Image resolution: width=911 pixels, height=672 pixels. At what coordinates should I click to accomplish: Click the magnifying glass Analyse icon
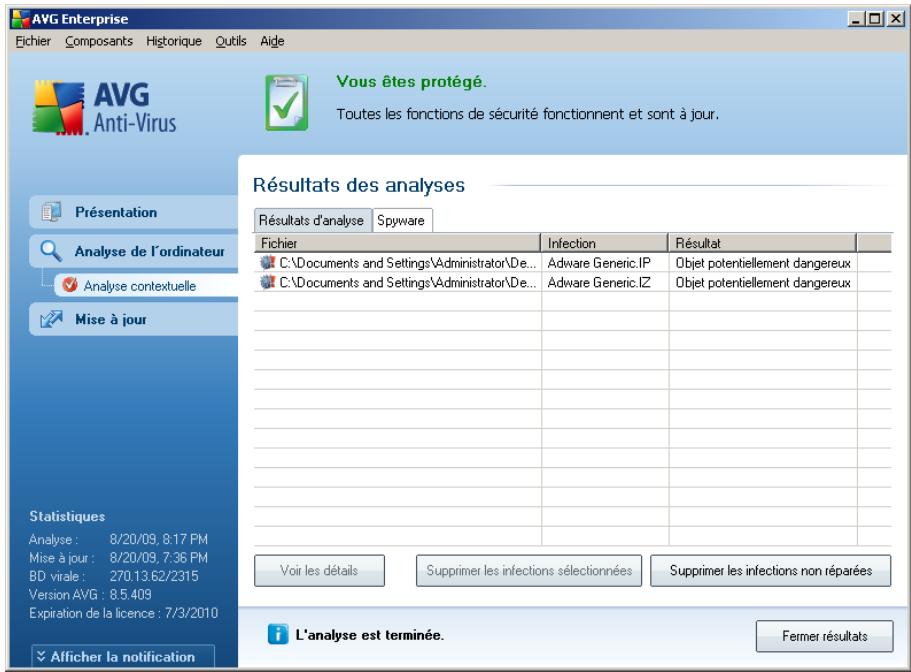pyautogui.click(x=51, y=251)
